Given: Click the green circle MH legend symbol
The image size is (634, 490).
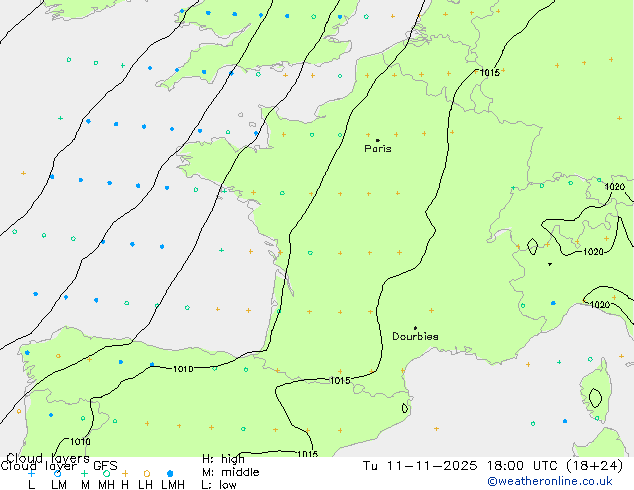Looking at the screenshot, I should click(106, 473).
